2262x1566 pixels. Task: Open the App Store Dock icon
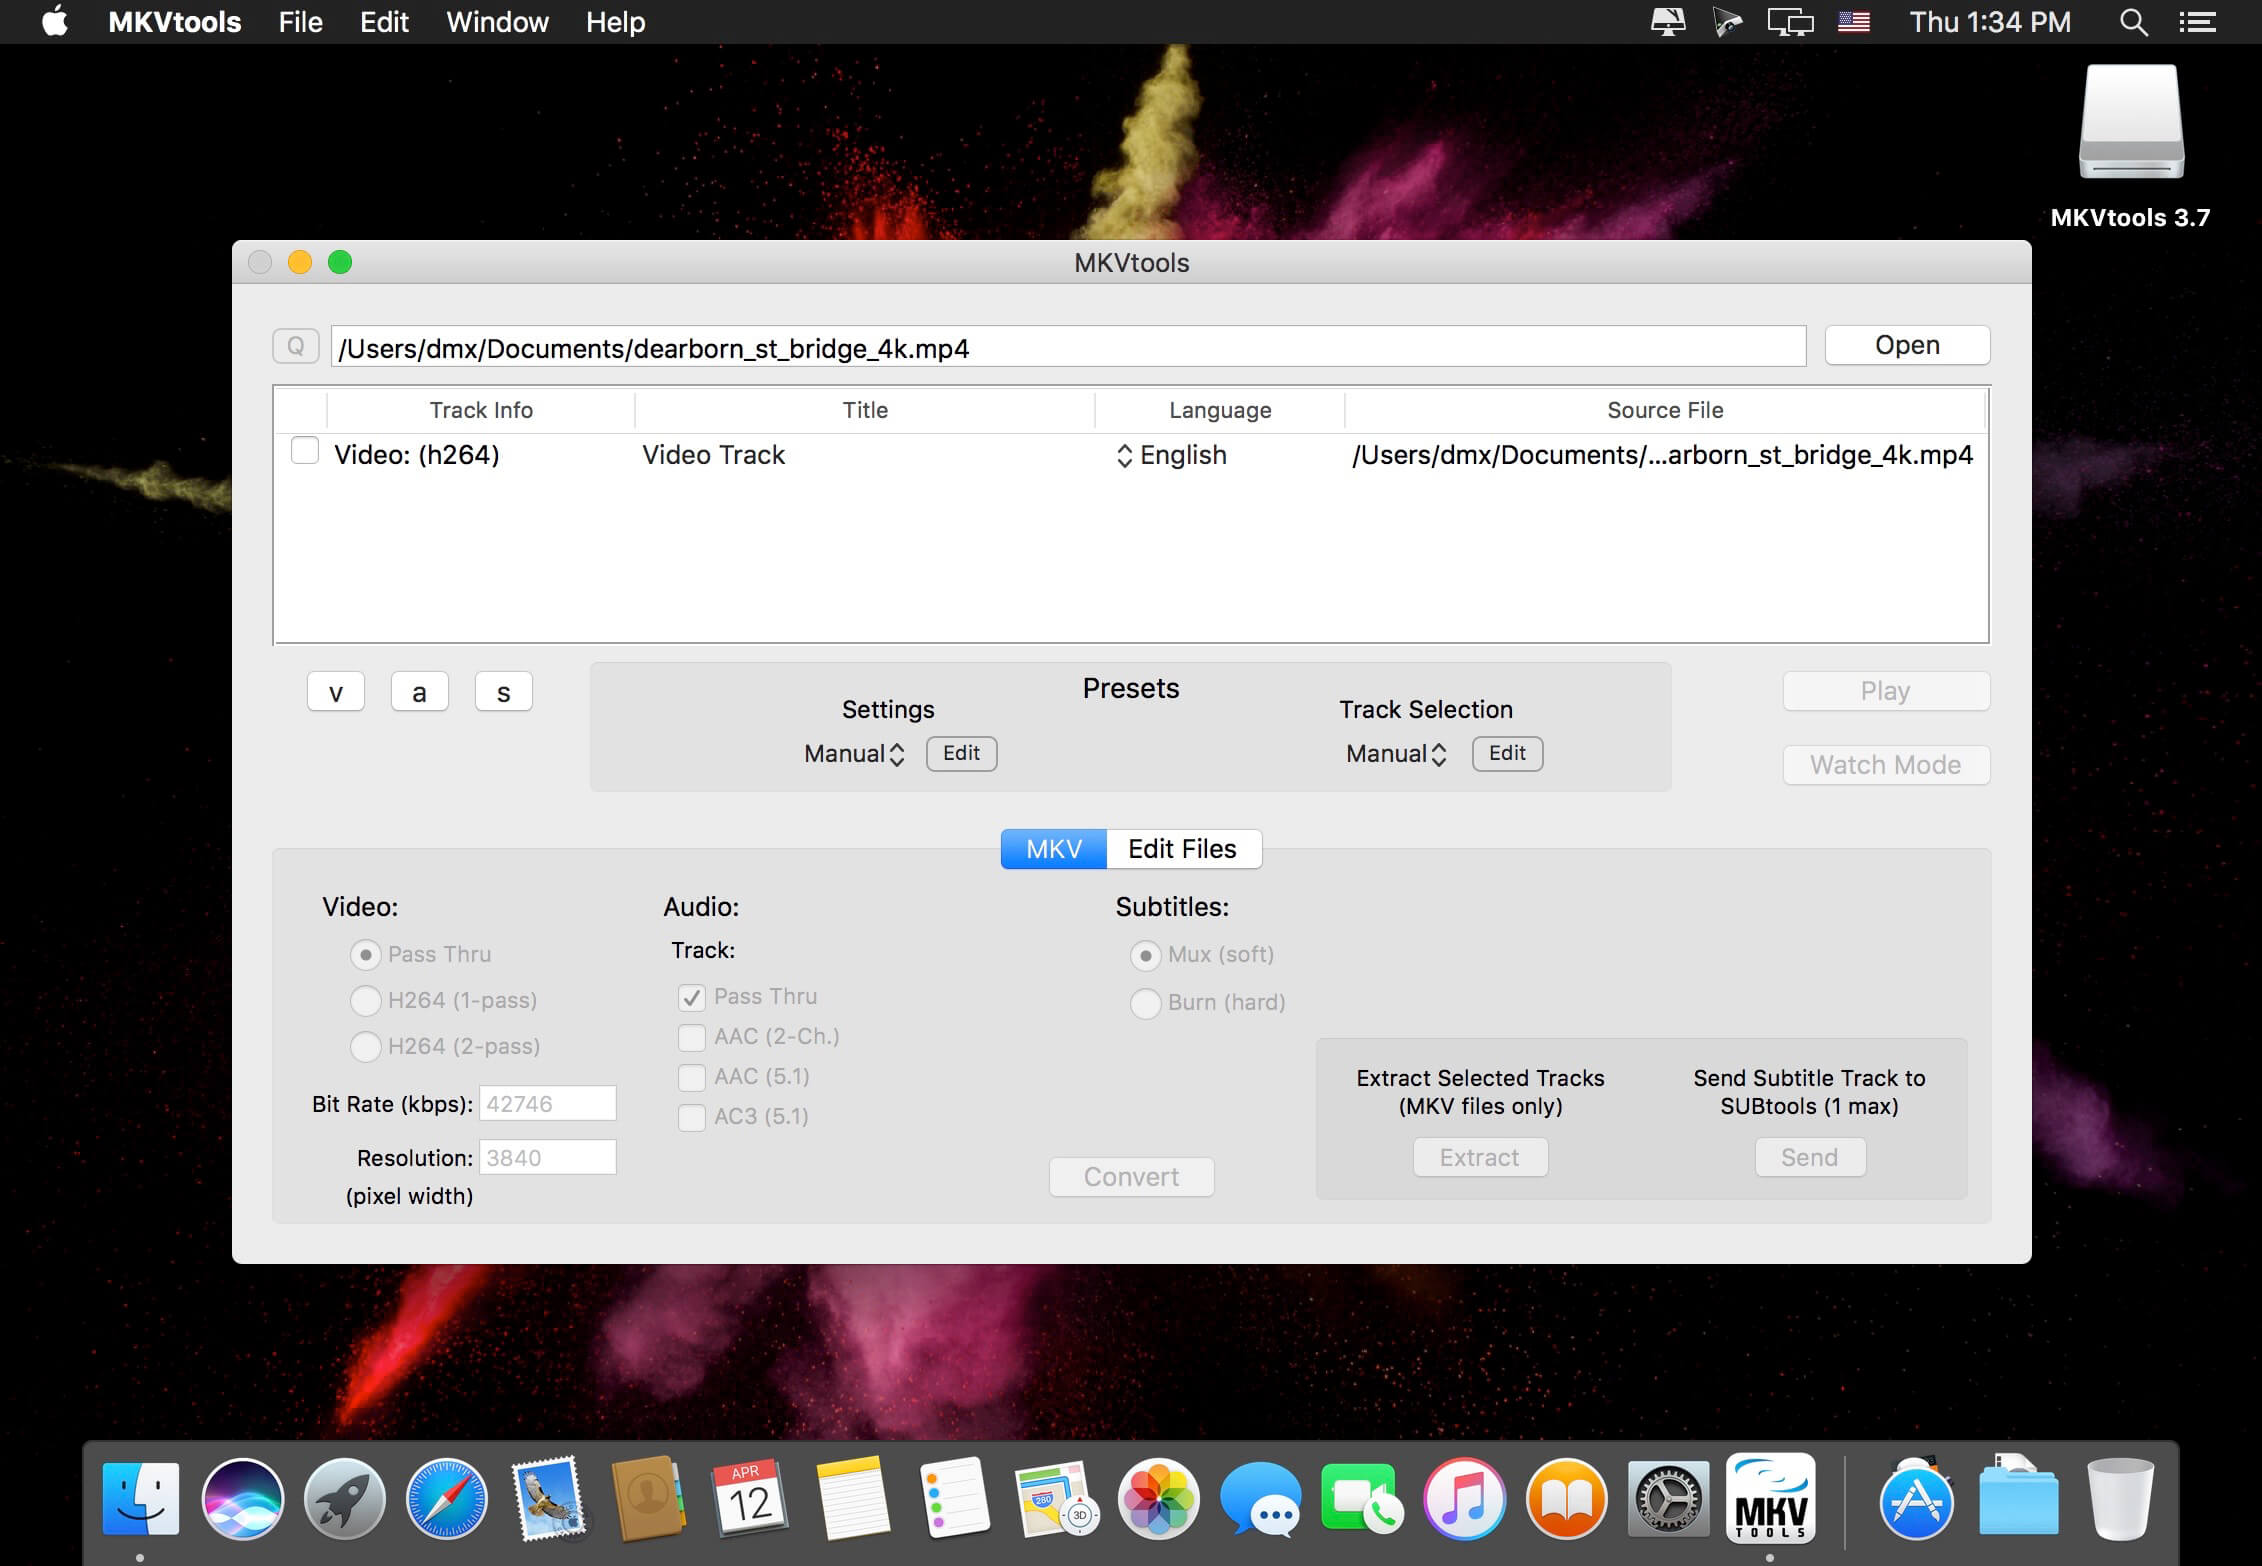(x=1916, y=1500)
